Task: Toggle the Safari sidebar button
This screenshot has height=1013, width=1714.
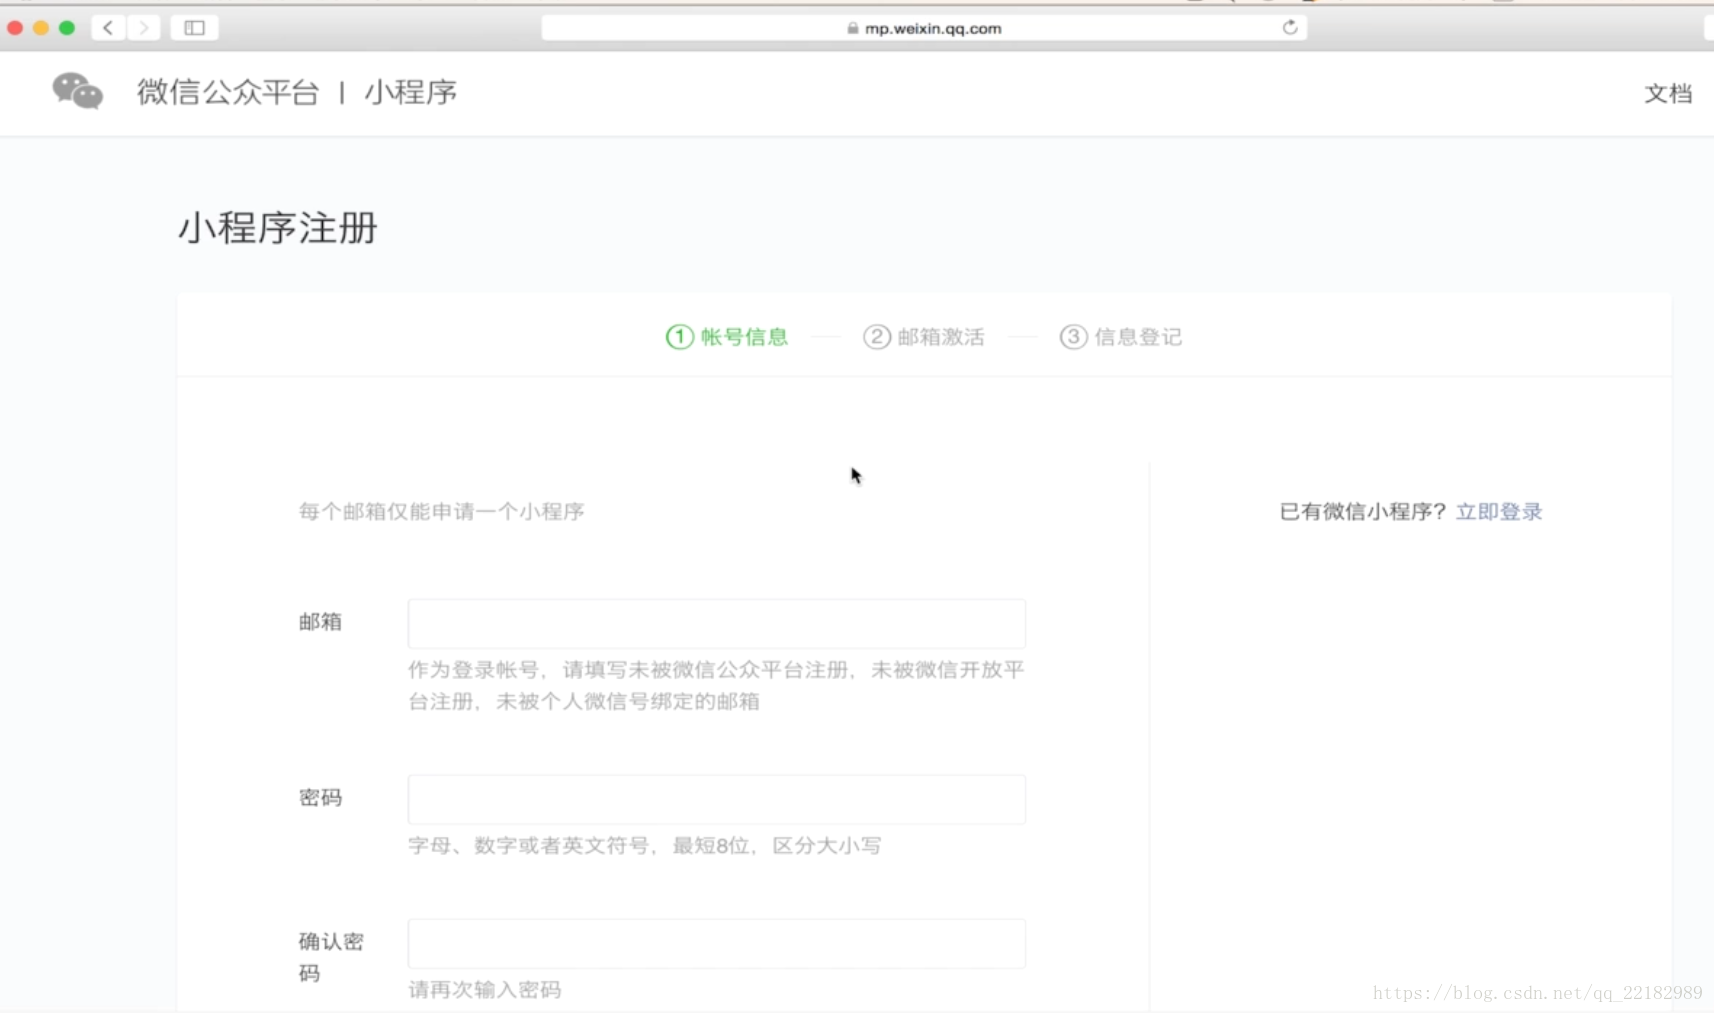Action: (x=195, y=28)
